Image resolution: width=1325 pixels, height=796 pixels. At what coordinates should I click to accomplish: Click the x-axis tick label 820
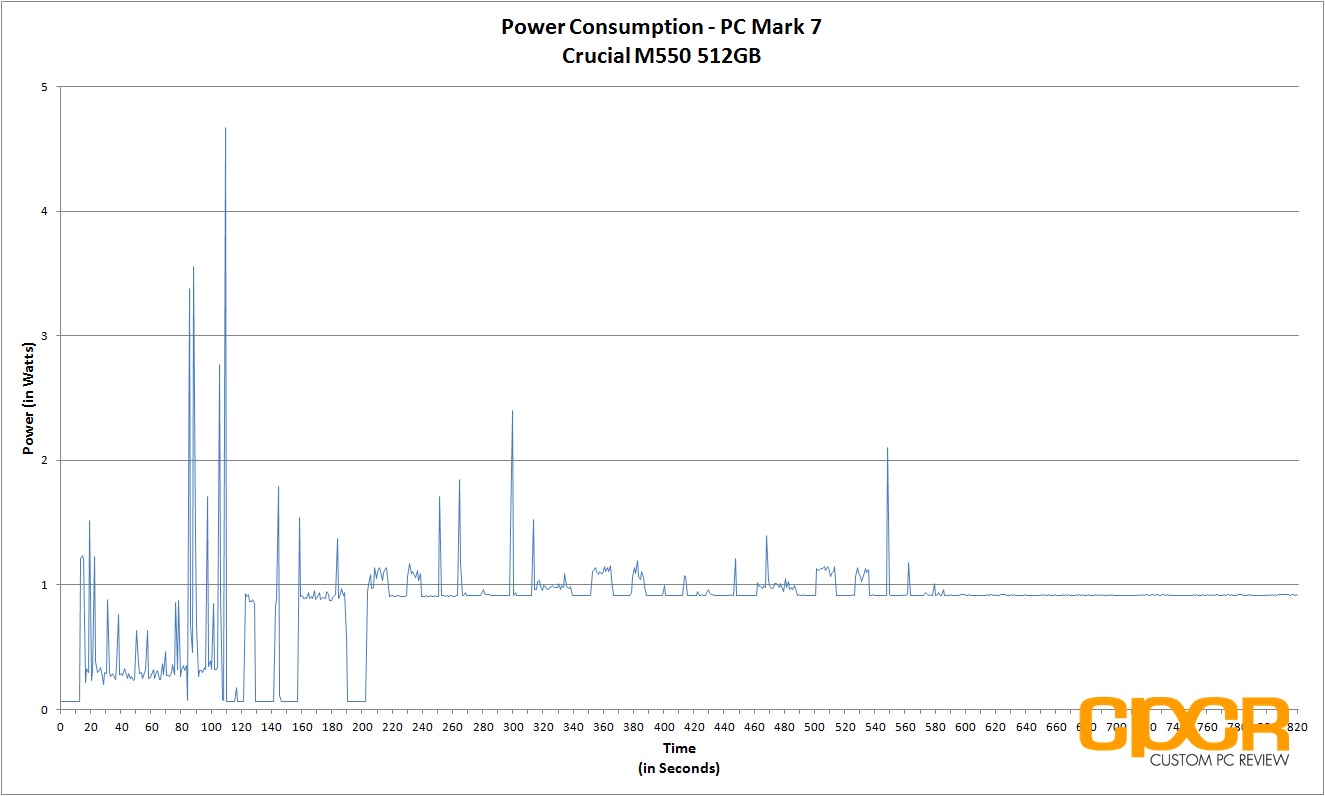click(1298, 727)
